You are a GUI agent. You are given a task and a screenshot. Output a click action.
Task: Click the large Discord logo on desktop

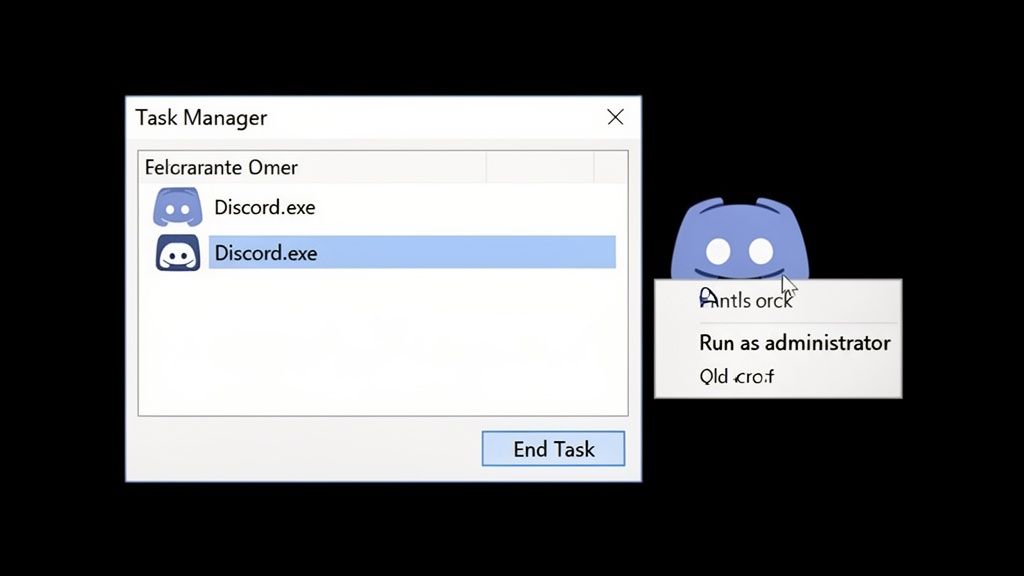[x=740, y=239]
